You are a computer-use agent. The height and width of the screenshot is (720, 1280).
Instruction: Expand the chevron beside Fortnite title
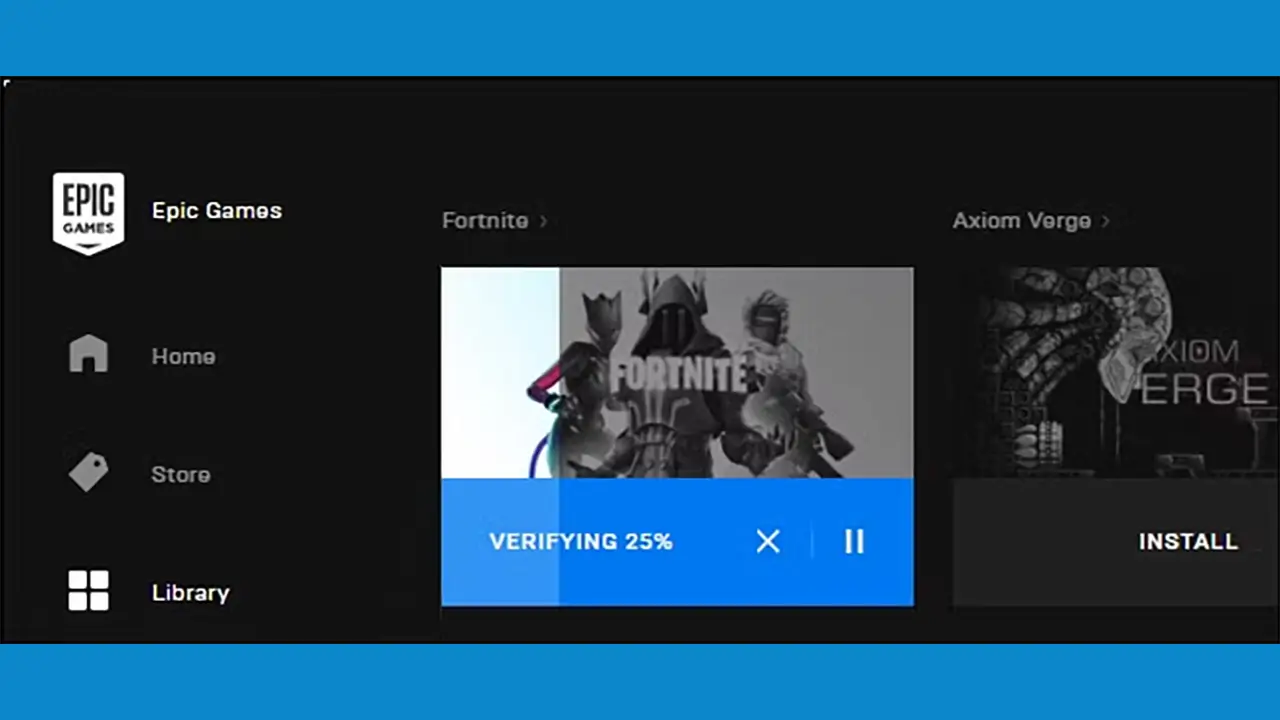click(543, 220)
